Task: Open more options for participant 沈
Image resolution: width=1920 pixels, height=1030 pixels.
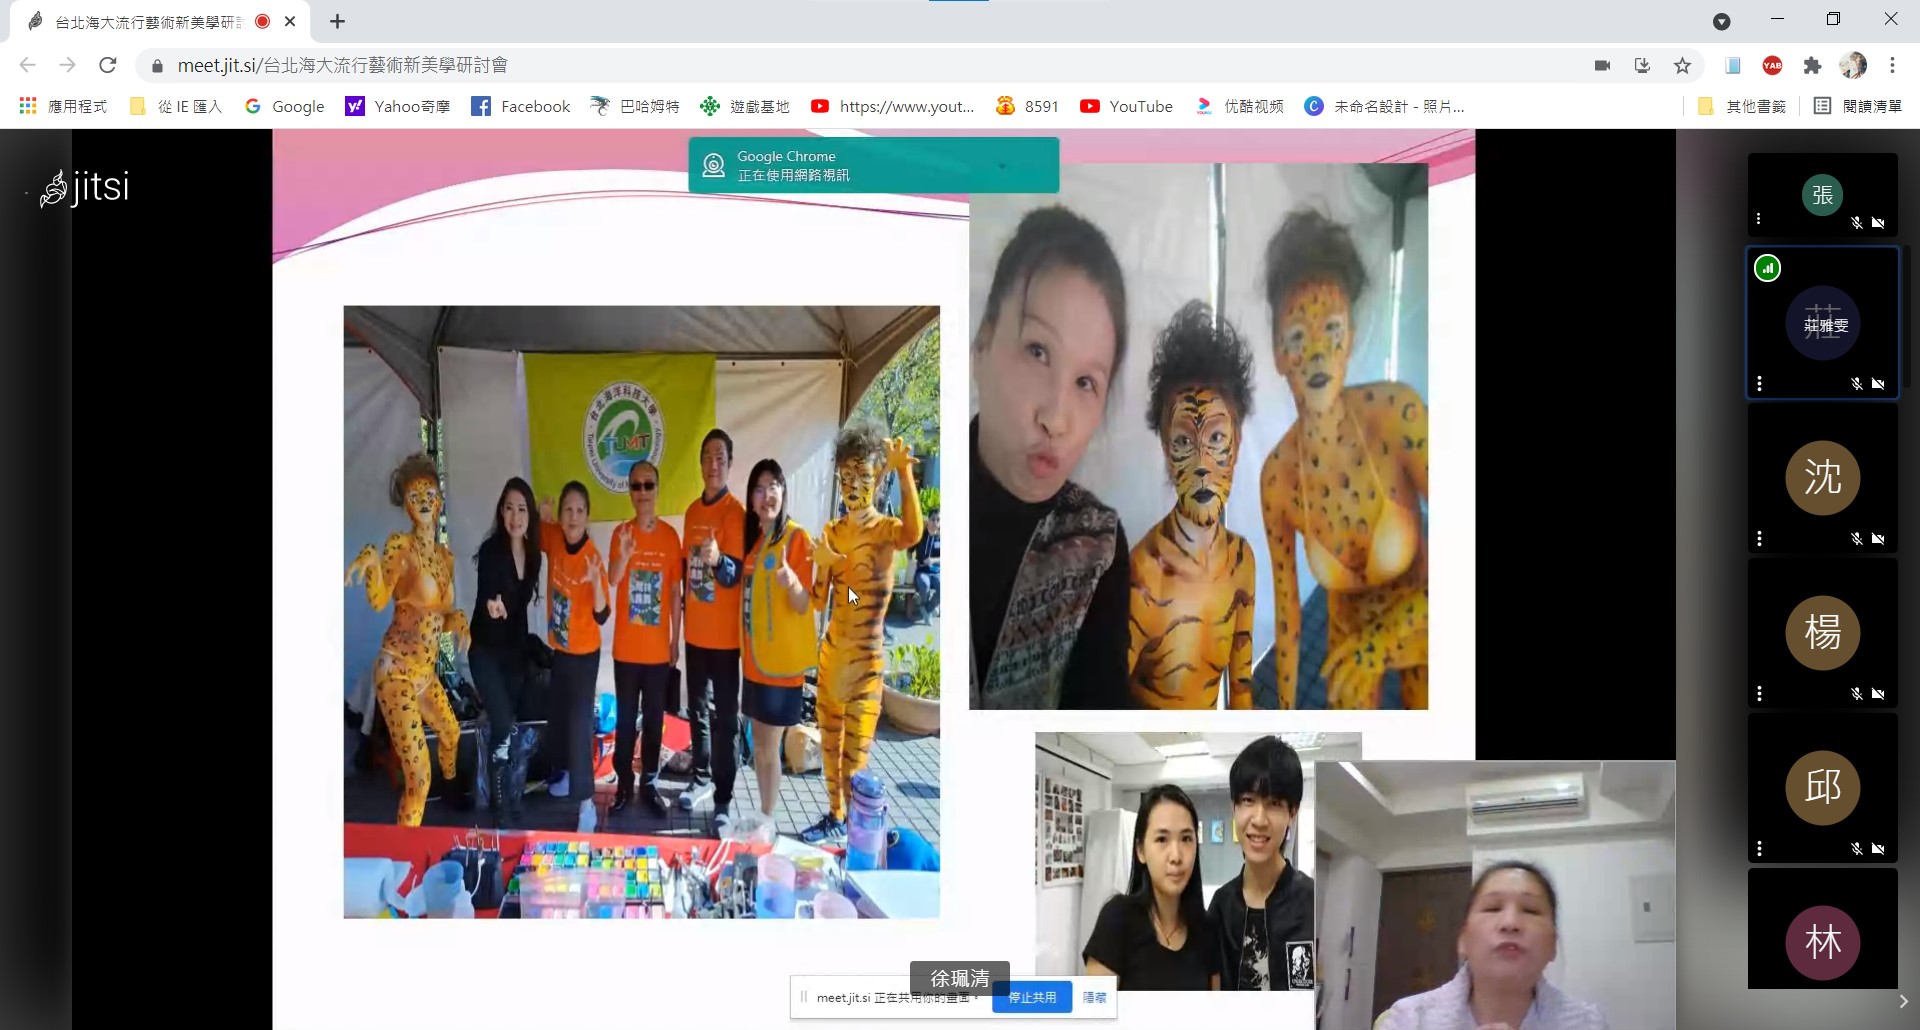Action: pyautogui.click(x=1759, y=539)
